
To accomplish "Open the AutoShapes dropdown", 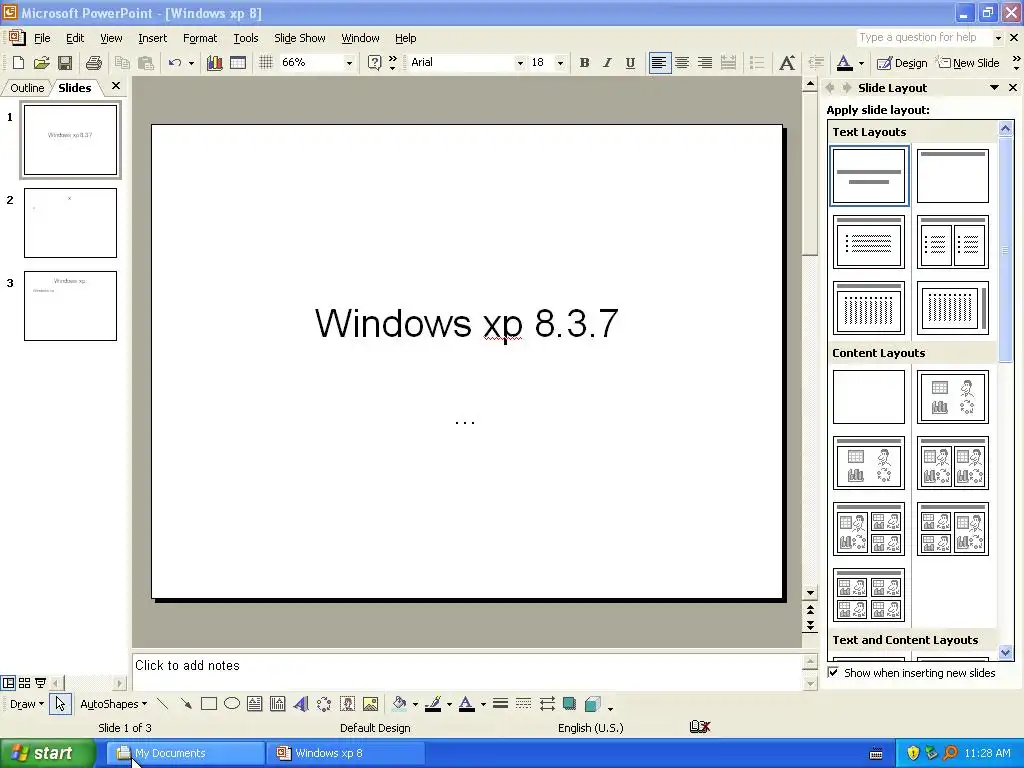I will pyautogui.click(x=114, y=704).
